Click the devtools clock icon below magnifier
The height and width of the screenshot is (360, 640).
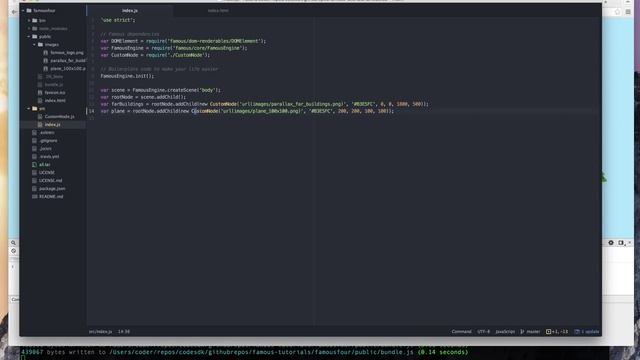click(13, 251)
